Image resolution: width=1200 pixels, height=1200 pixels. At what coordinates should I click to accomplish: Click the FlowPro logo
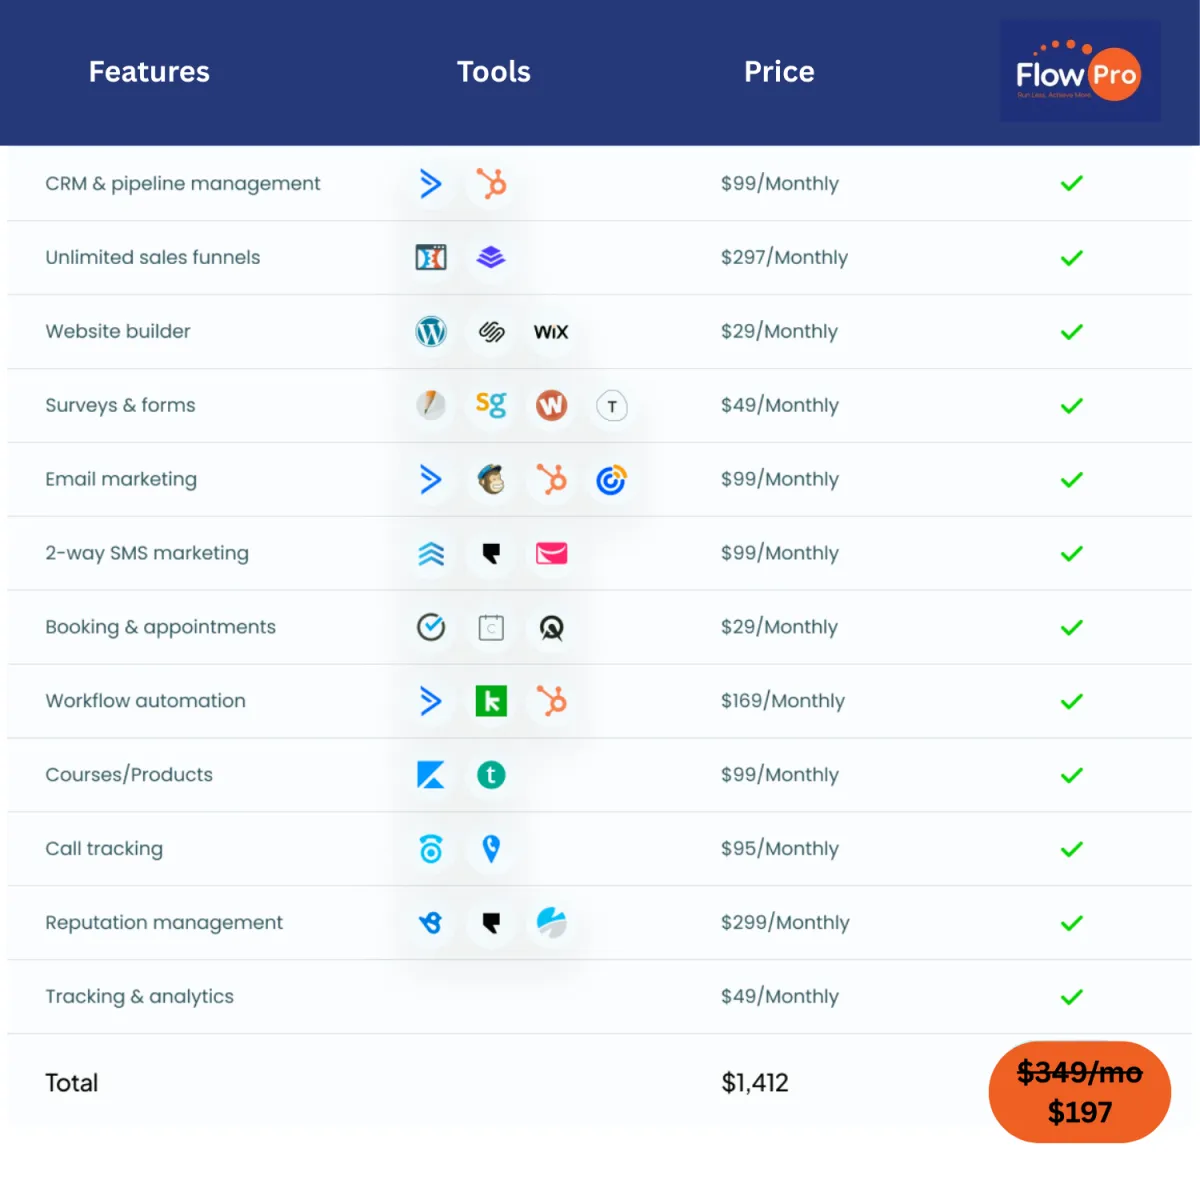click(1080, 71)
